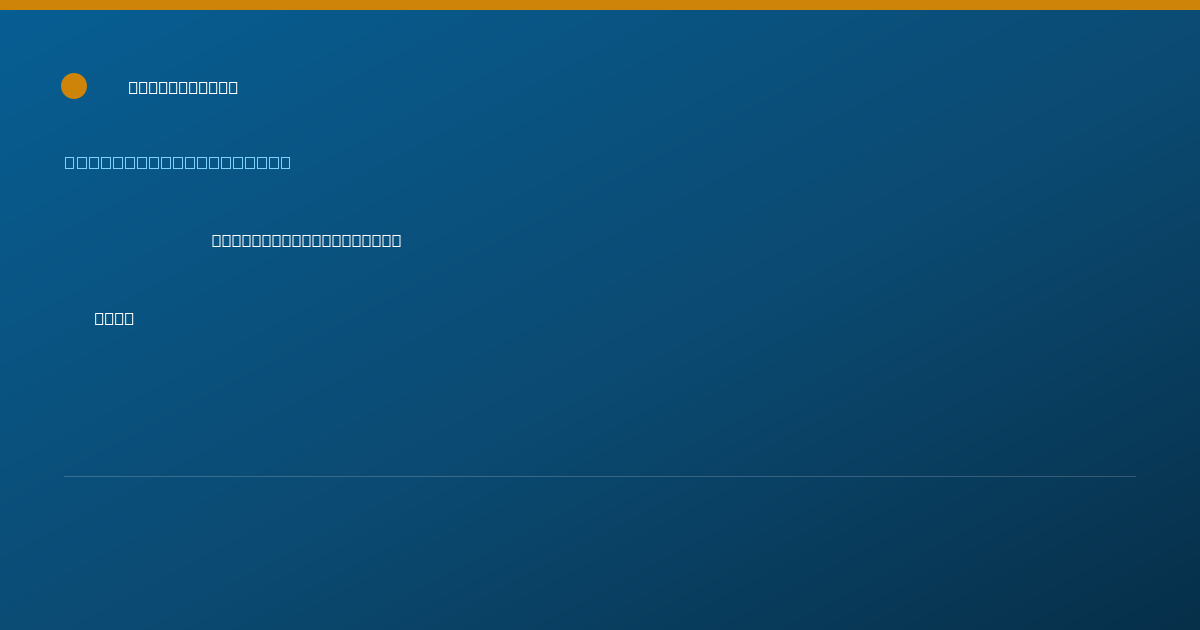The image size is (1200, 630).
Task: Select the white header text beside orange circle
Action: click(x=183, y=87)
